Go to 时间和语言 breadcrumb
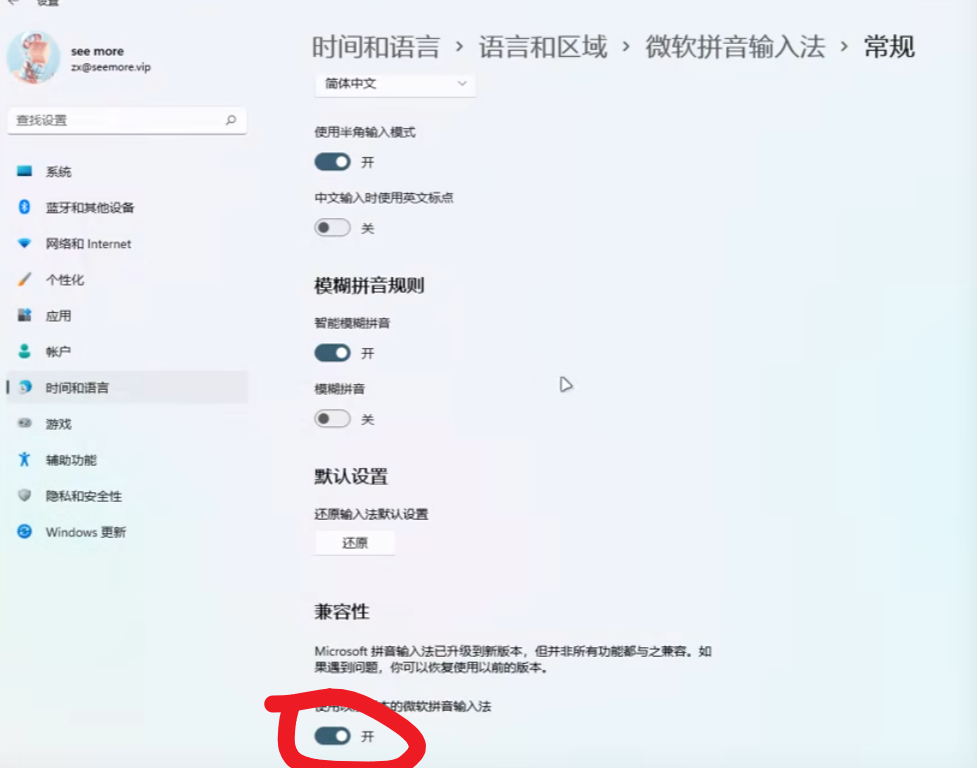Image resolution: width=977 pixels, height=768 pixels. pyautogui.click(x=376, y=47)
